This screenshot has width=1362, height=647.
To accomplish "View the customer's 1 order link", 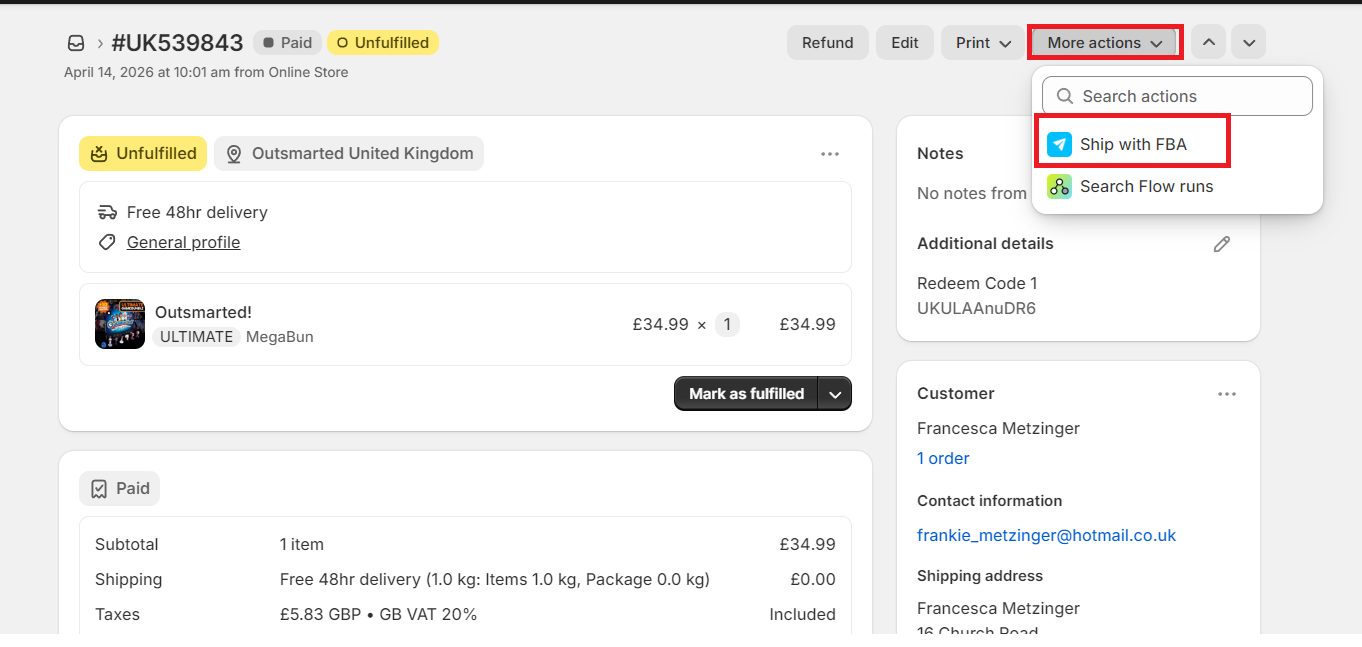I will [943, 458].
